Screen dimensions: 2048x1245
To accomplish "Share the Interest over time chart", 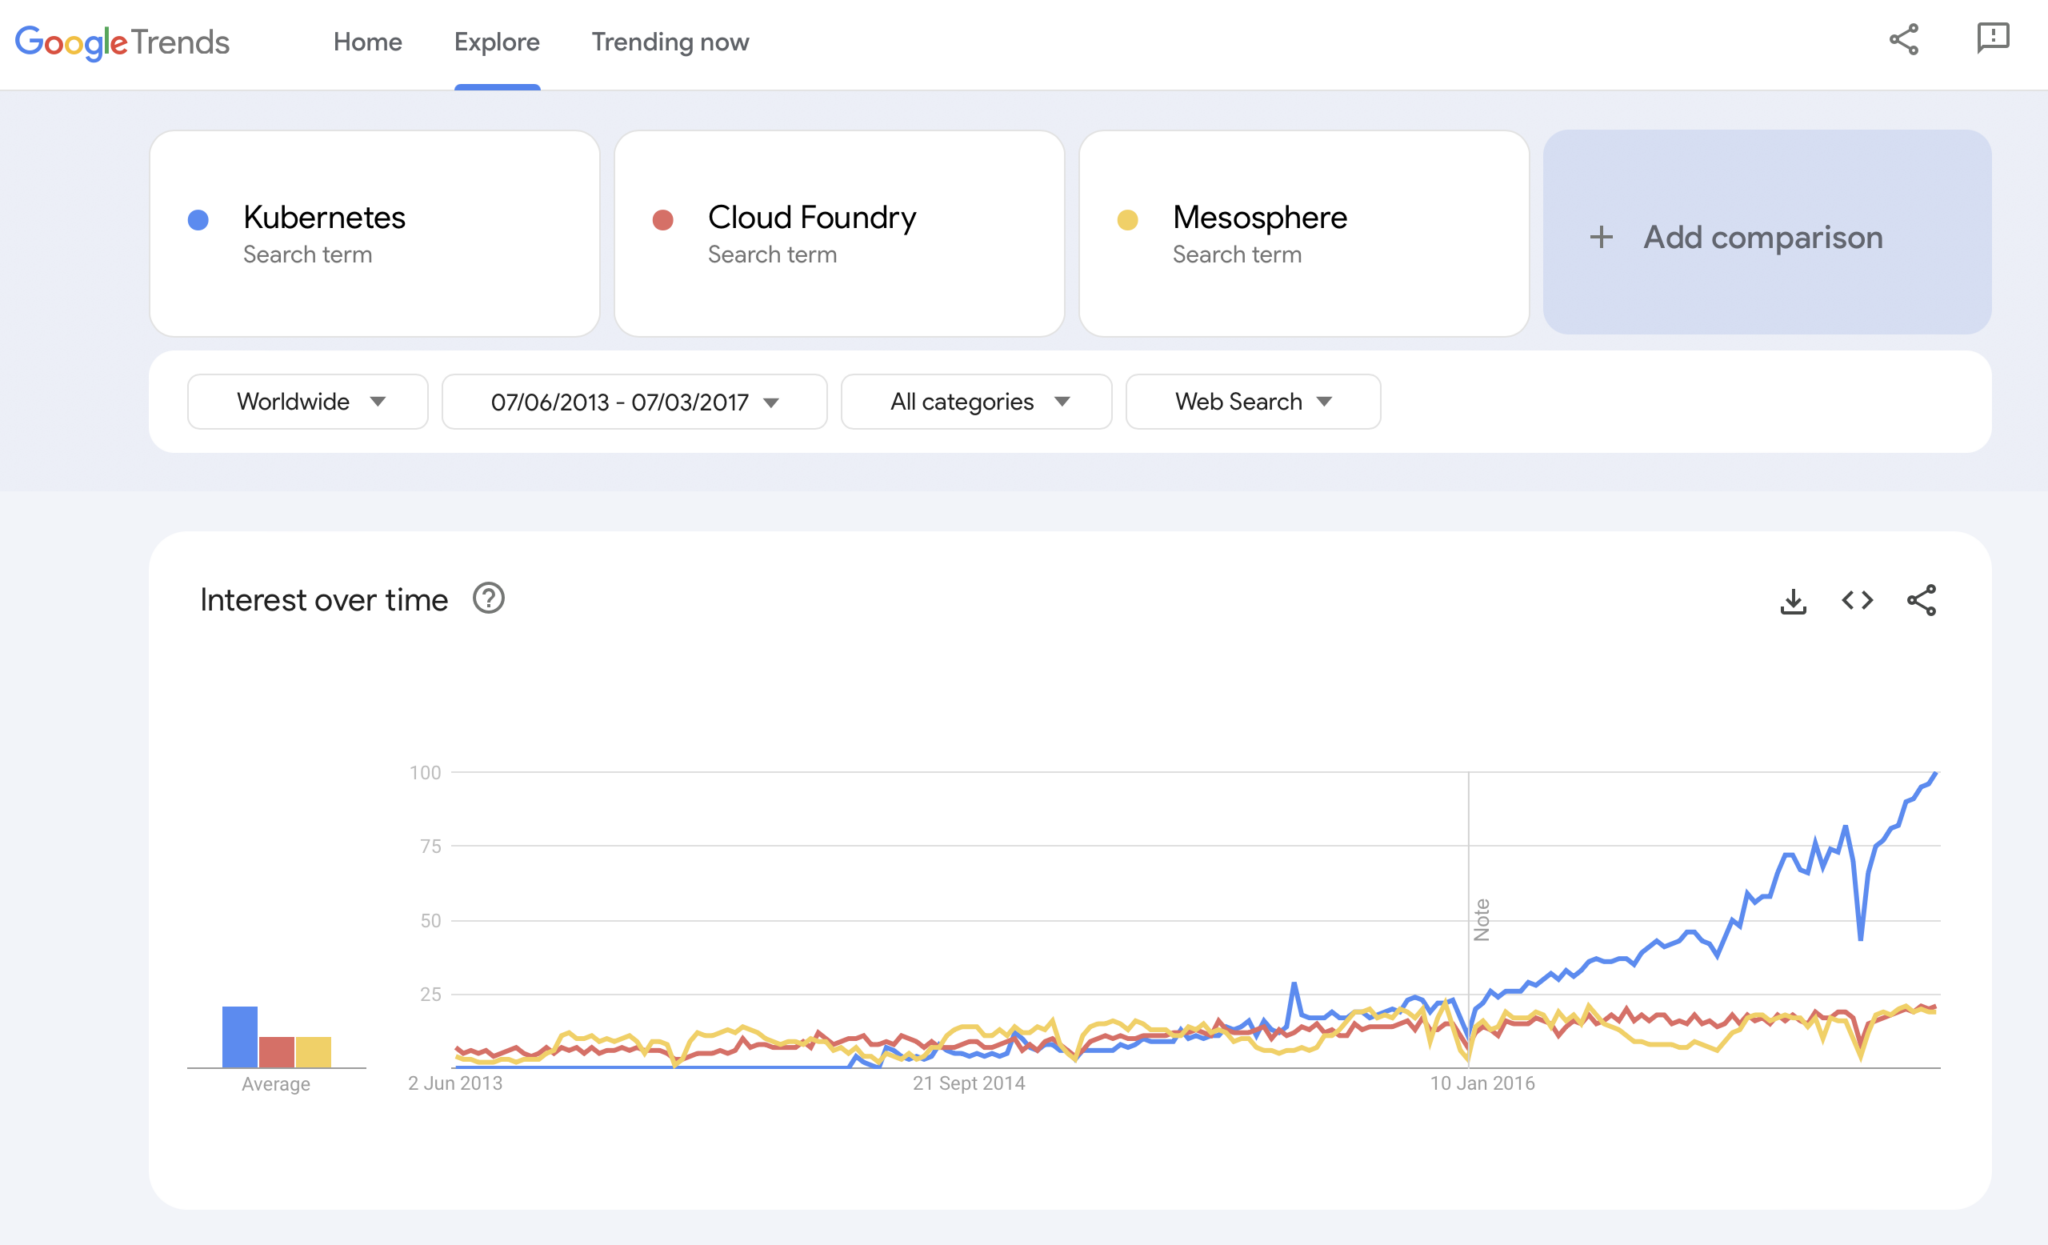I will 1922,600.
